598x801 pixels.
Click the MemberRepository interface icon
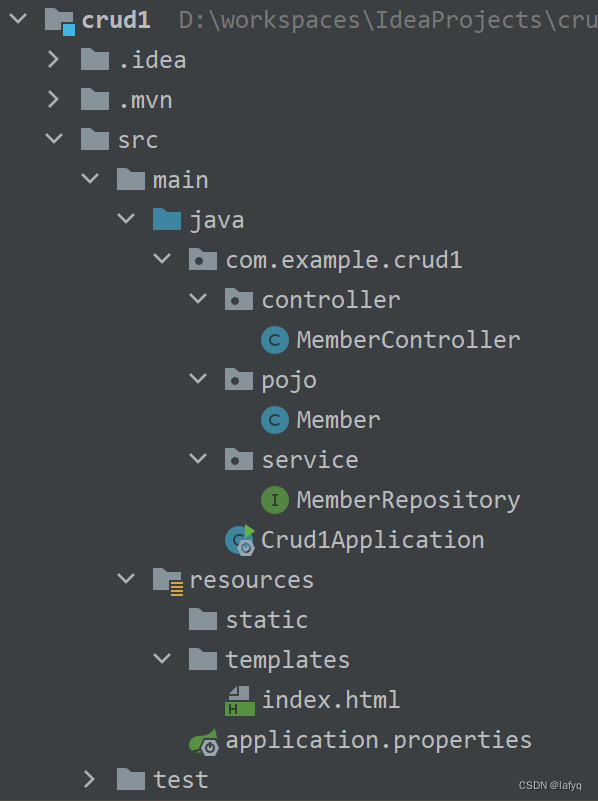click(x=275, y=500)
